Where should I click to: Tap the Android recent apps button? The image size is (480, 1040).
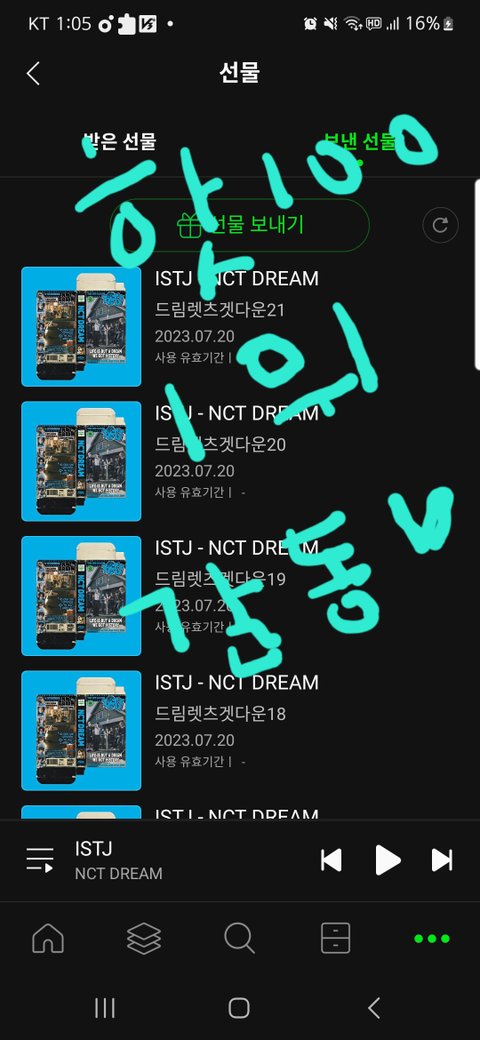[105, 1008]
